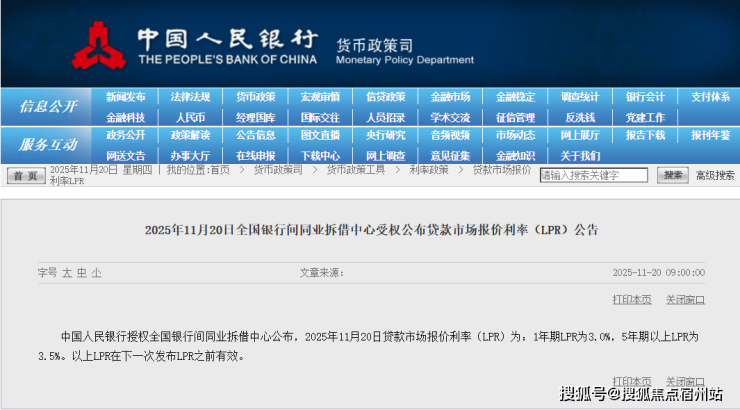
Task: Open 货币政策 in top navigation
Action: pos(255,97)
